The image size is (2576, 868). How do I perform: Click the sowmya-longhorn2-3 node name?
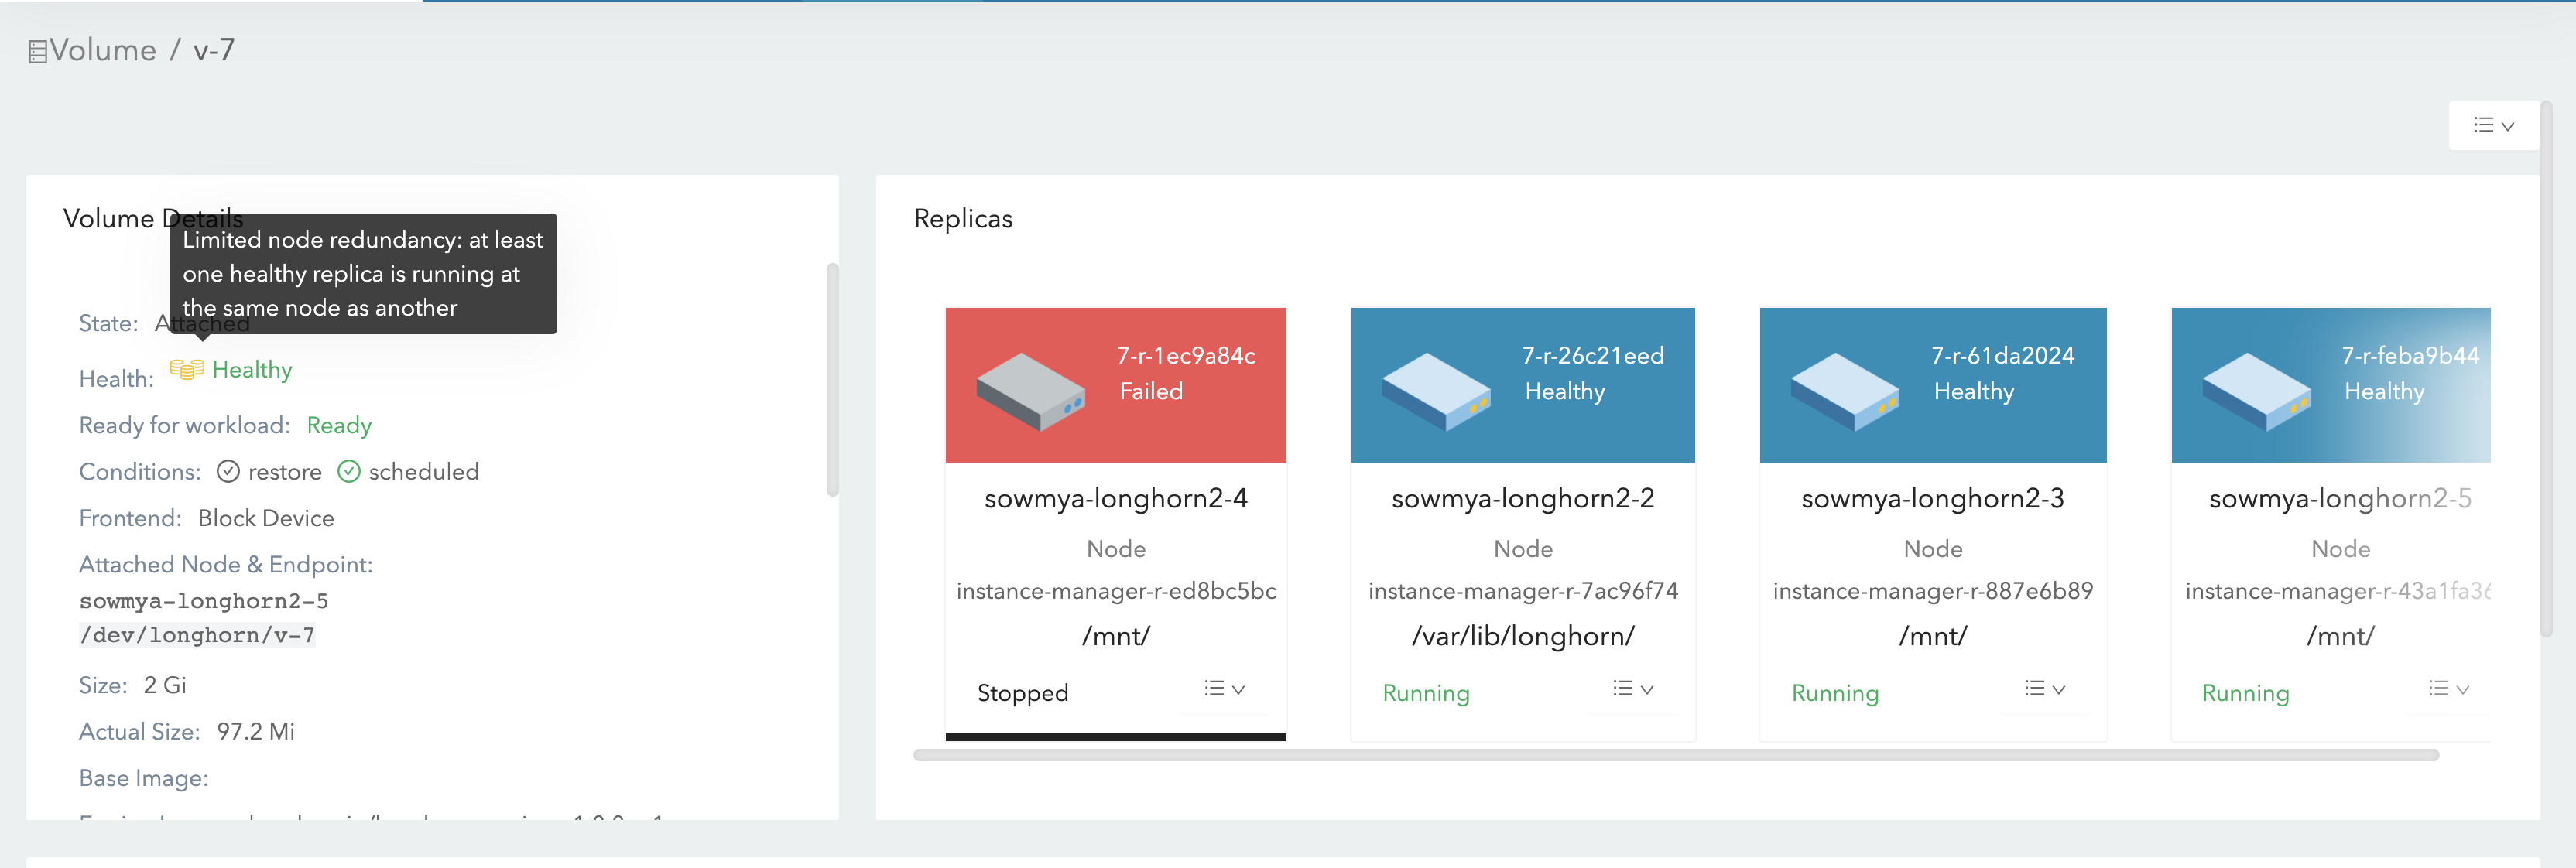pyautogui.click(x=1932, y=498)
